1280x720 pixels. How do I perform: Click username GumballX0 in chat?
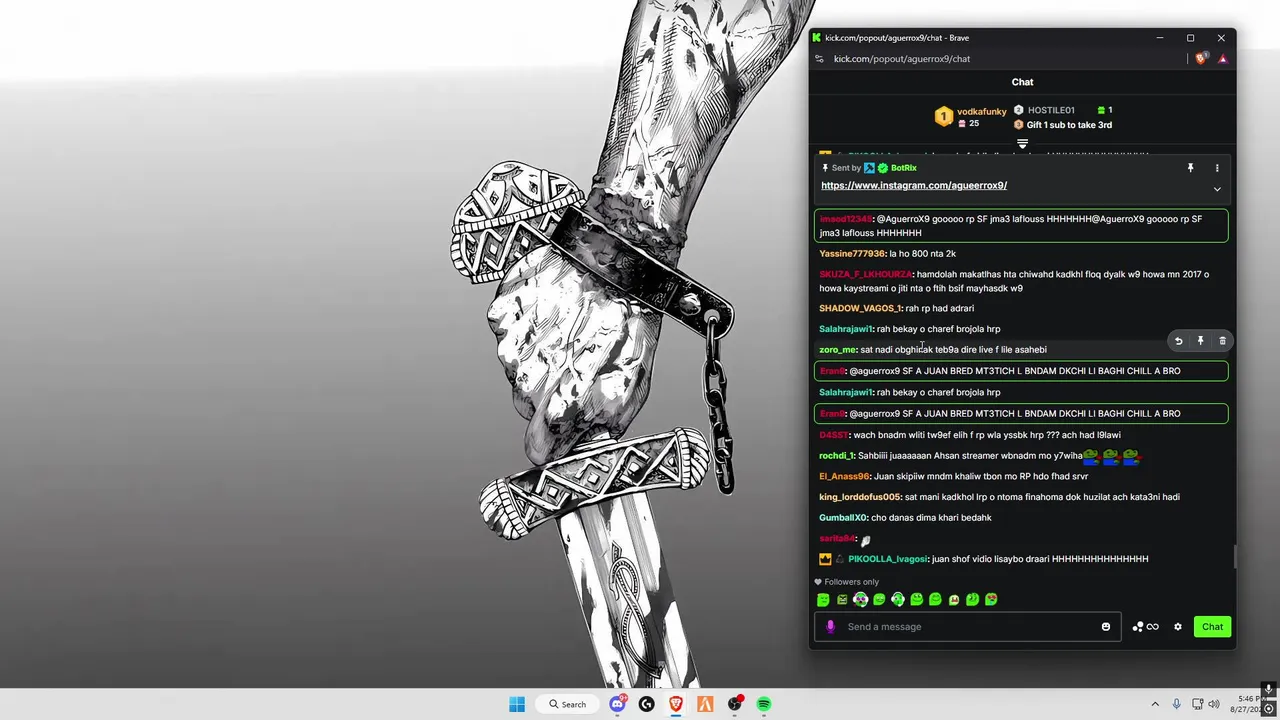843,518
